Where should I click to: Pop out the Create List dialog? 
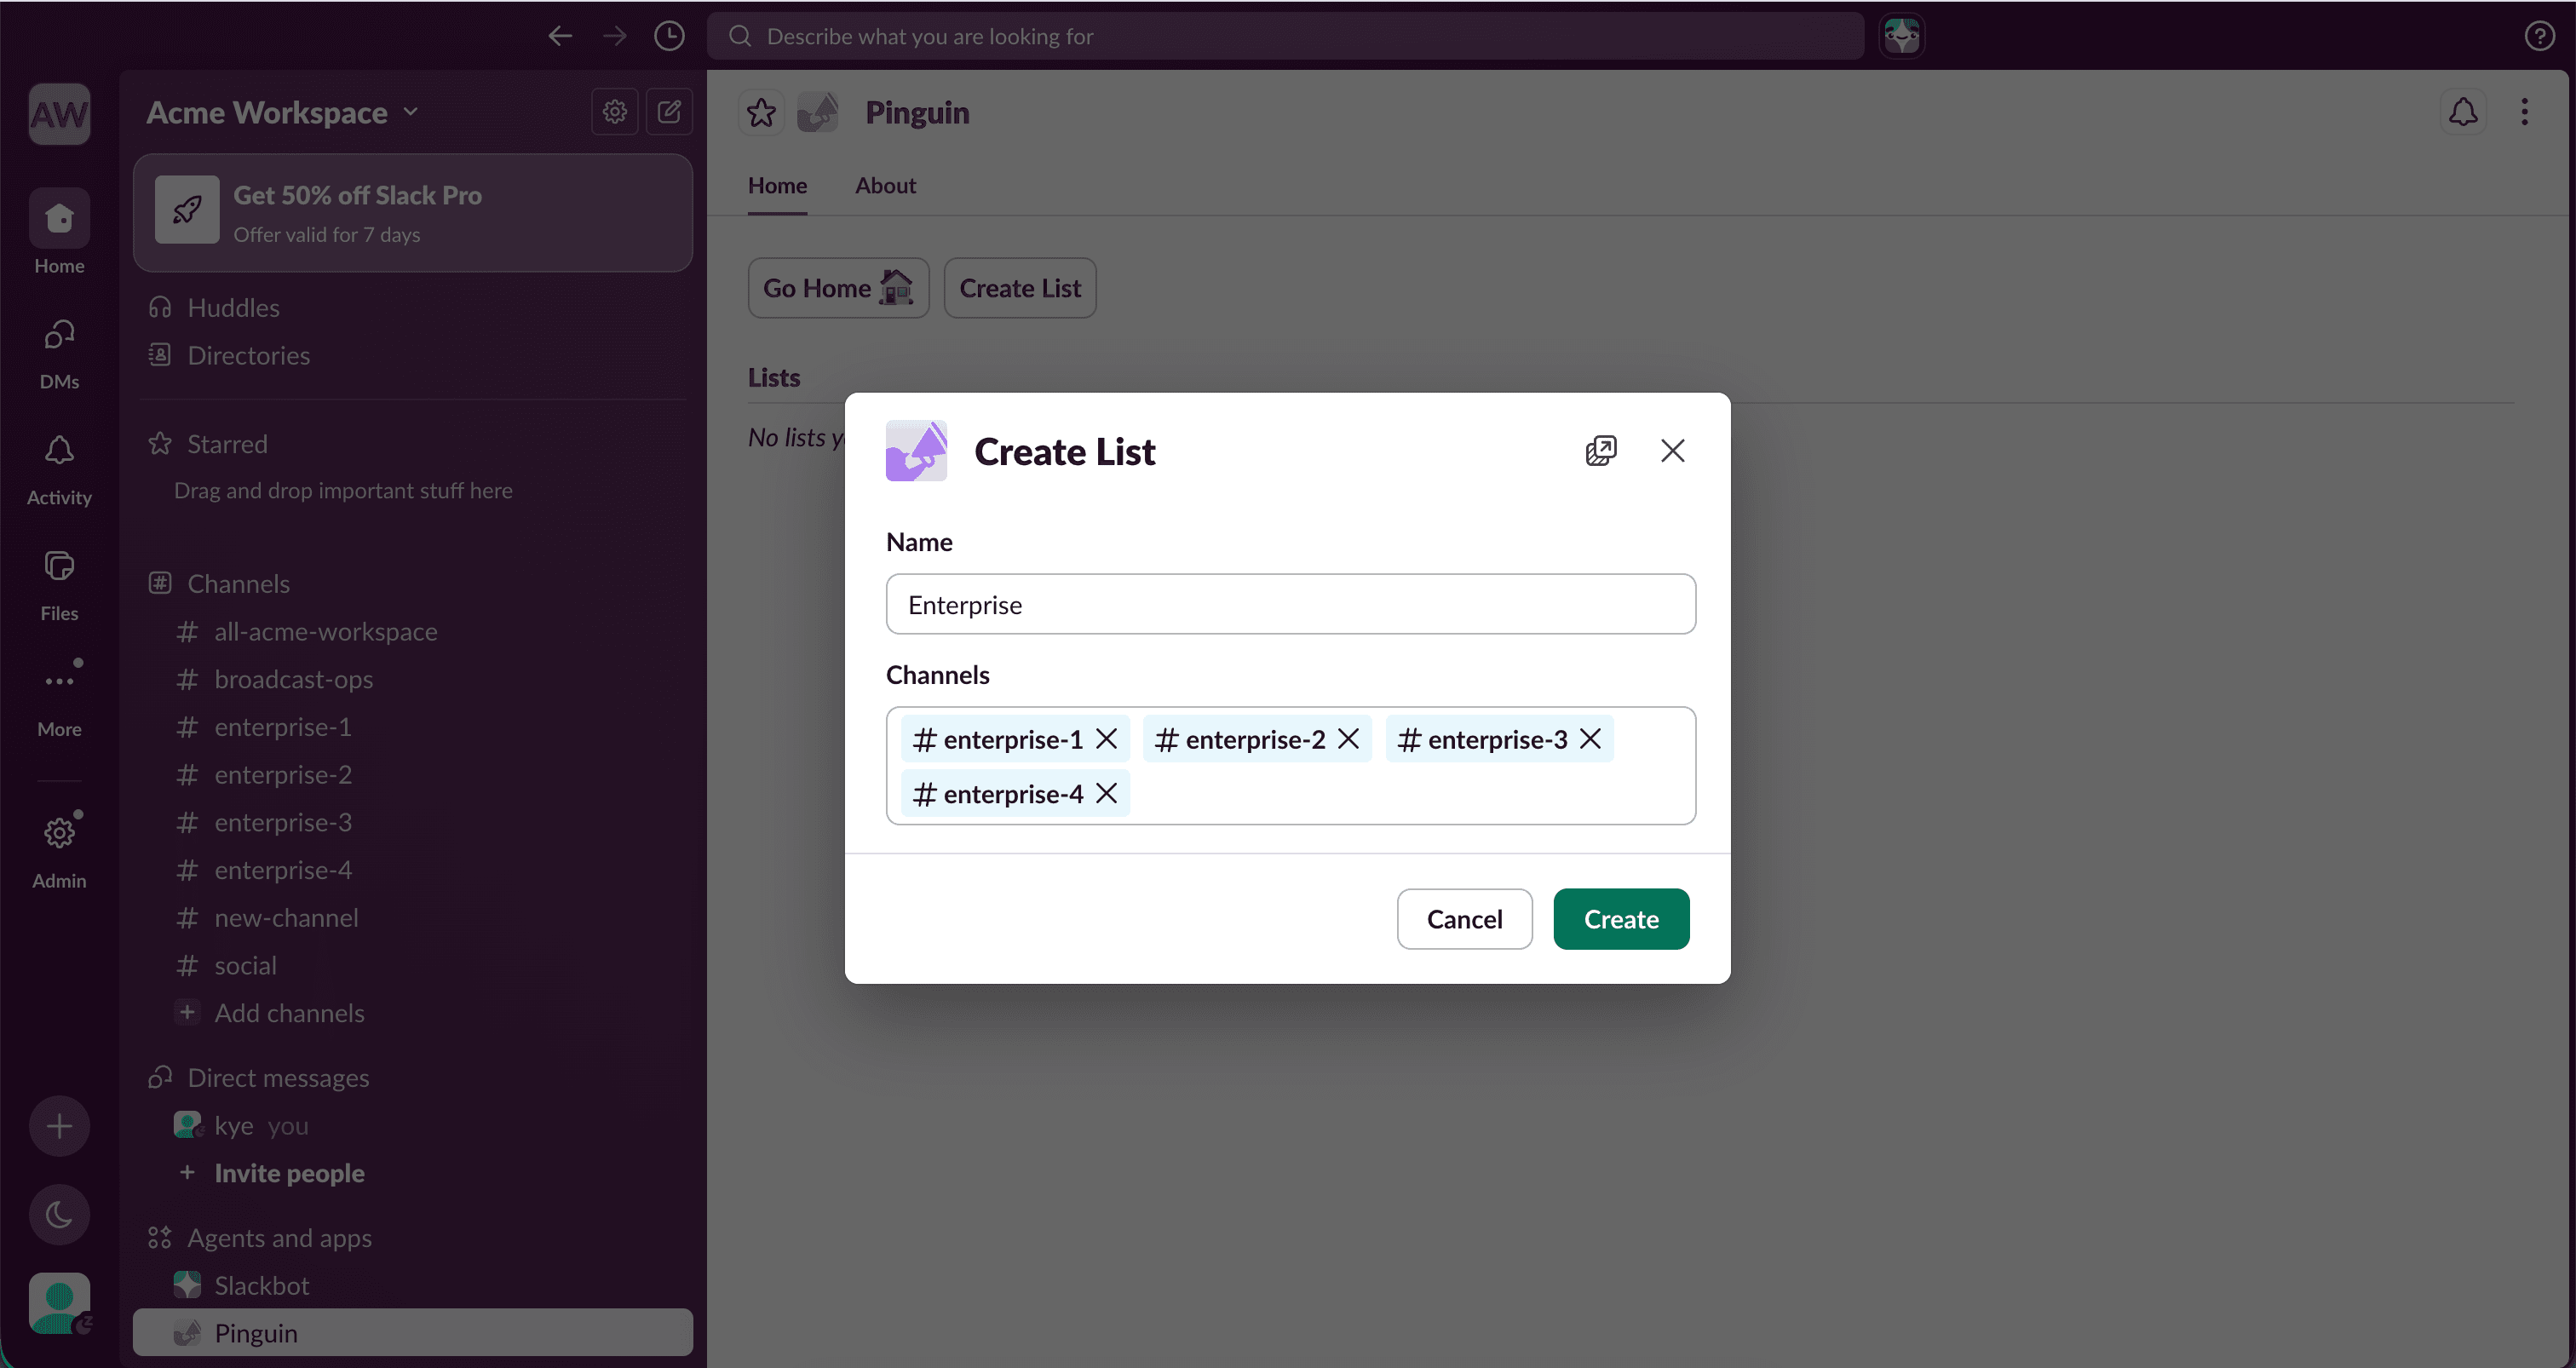coord(1601,451)
